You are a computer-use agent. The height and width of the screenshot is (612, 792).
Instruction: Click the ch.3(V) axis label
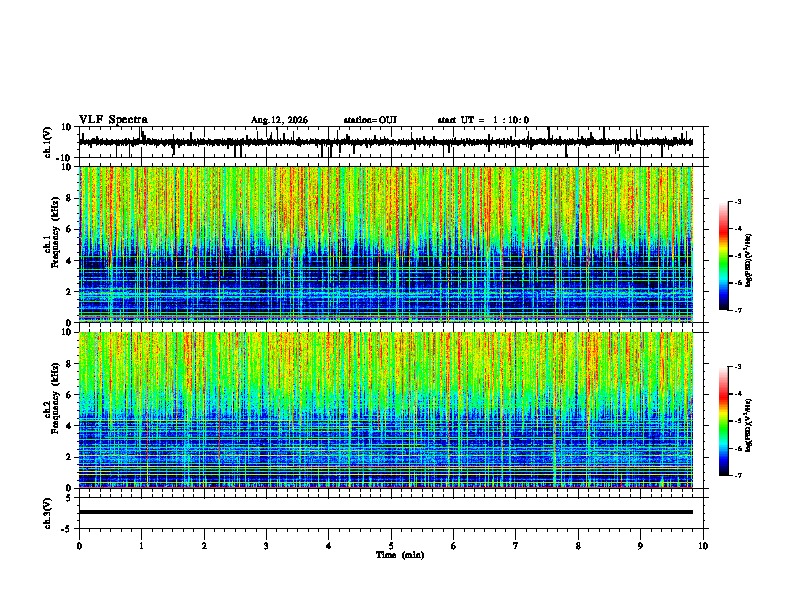[48, 513]
